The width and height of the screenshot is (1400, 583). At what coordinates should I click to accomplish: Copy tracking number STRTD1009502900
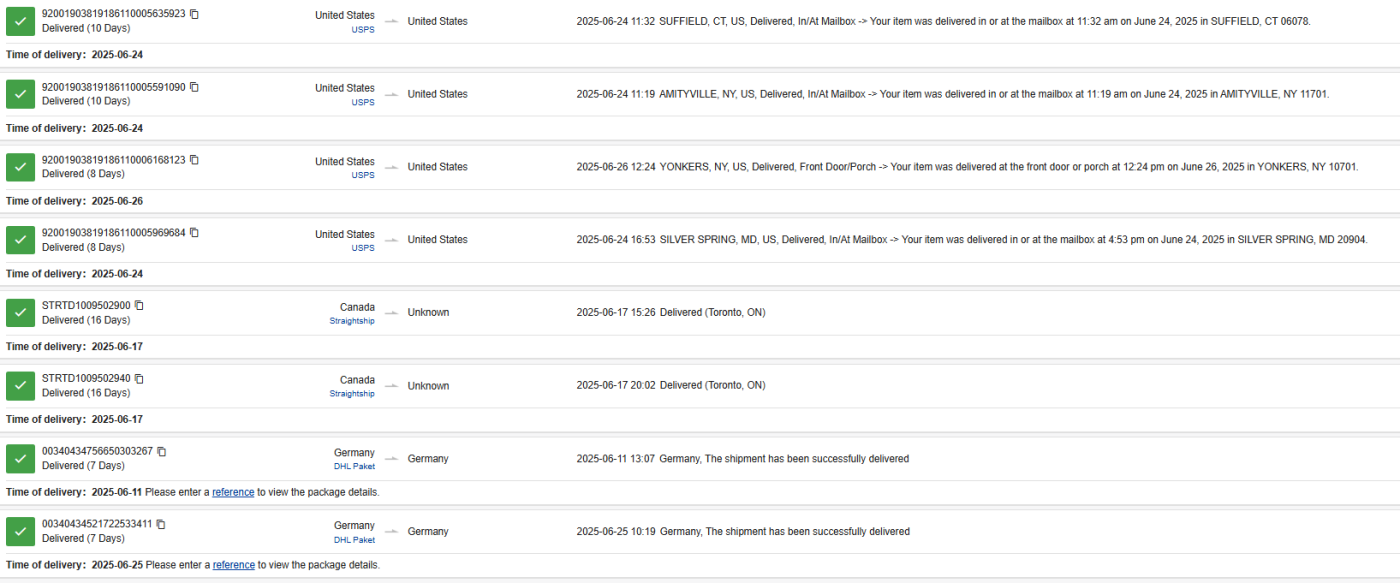click(x=139, y=306)
